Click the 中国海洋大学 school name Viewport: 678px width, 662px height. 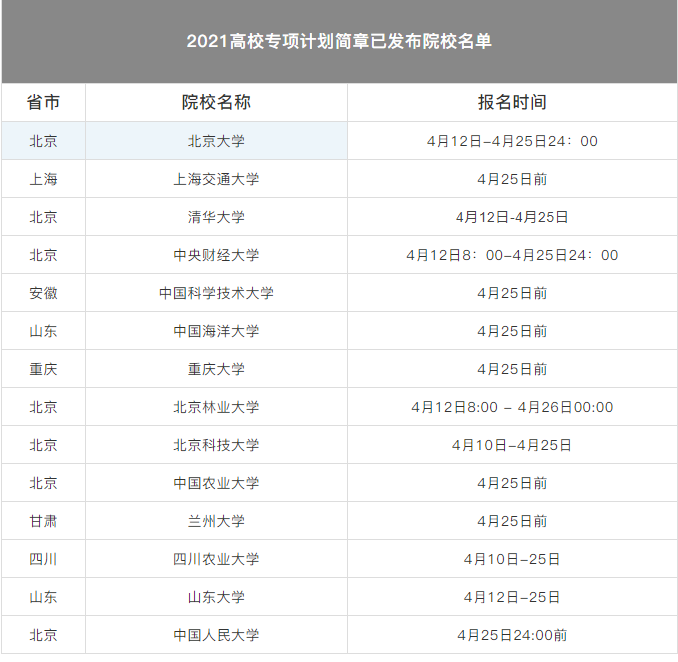pyautogui.click(x=216, y=331)
